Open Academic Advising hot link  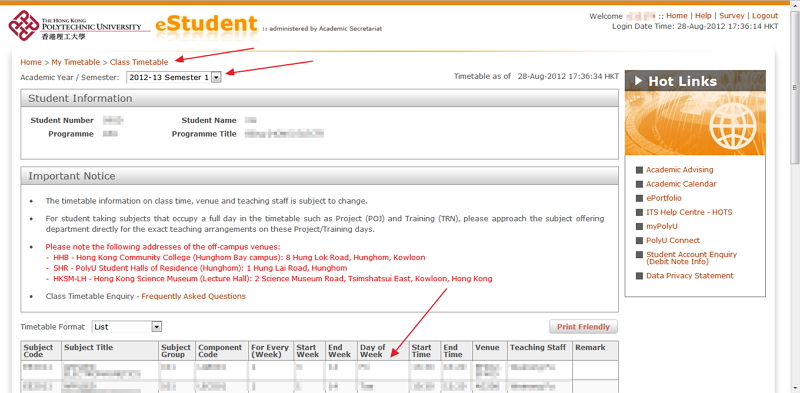coord(680,170)
